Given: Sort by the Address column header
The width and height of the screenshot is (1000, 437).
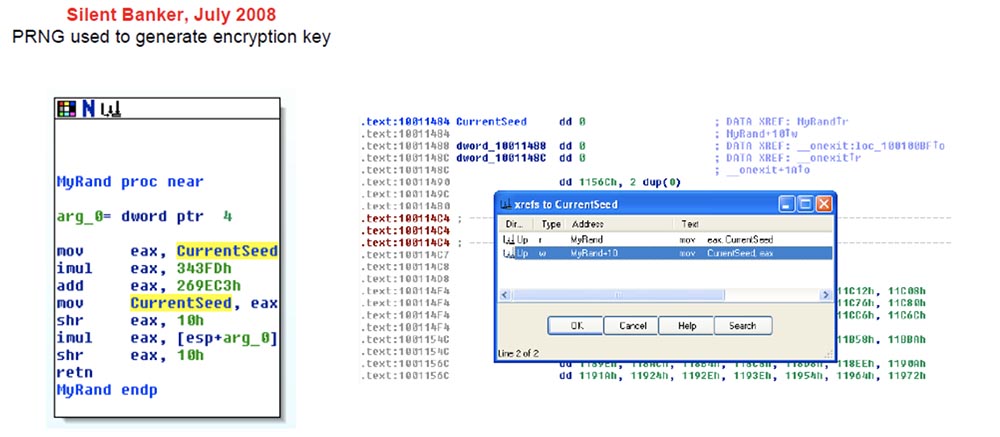Looking at the screenshot, I should click(x=621, y=225).
